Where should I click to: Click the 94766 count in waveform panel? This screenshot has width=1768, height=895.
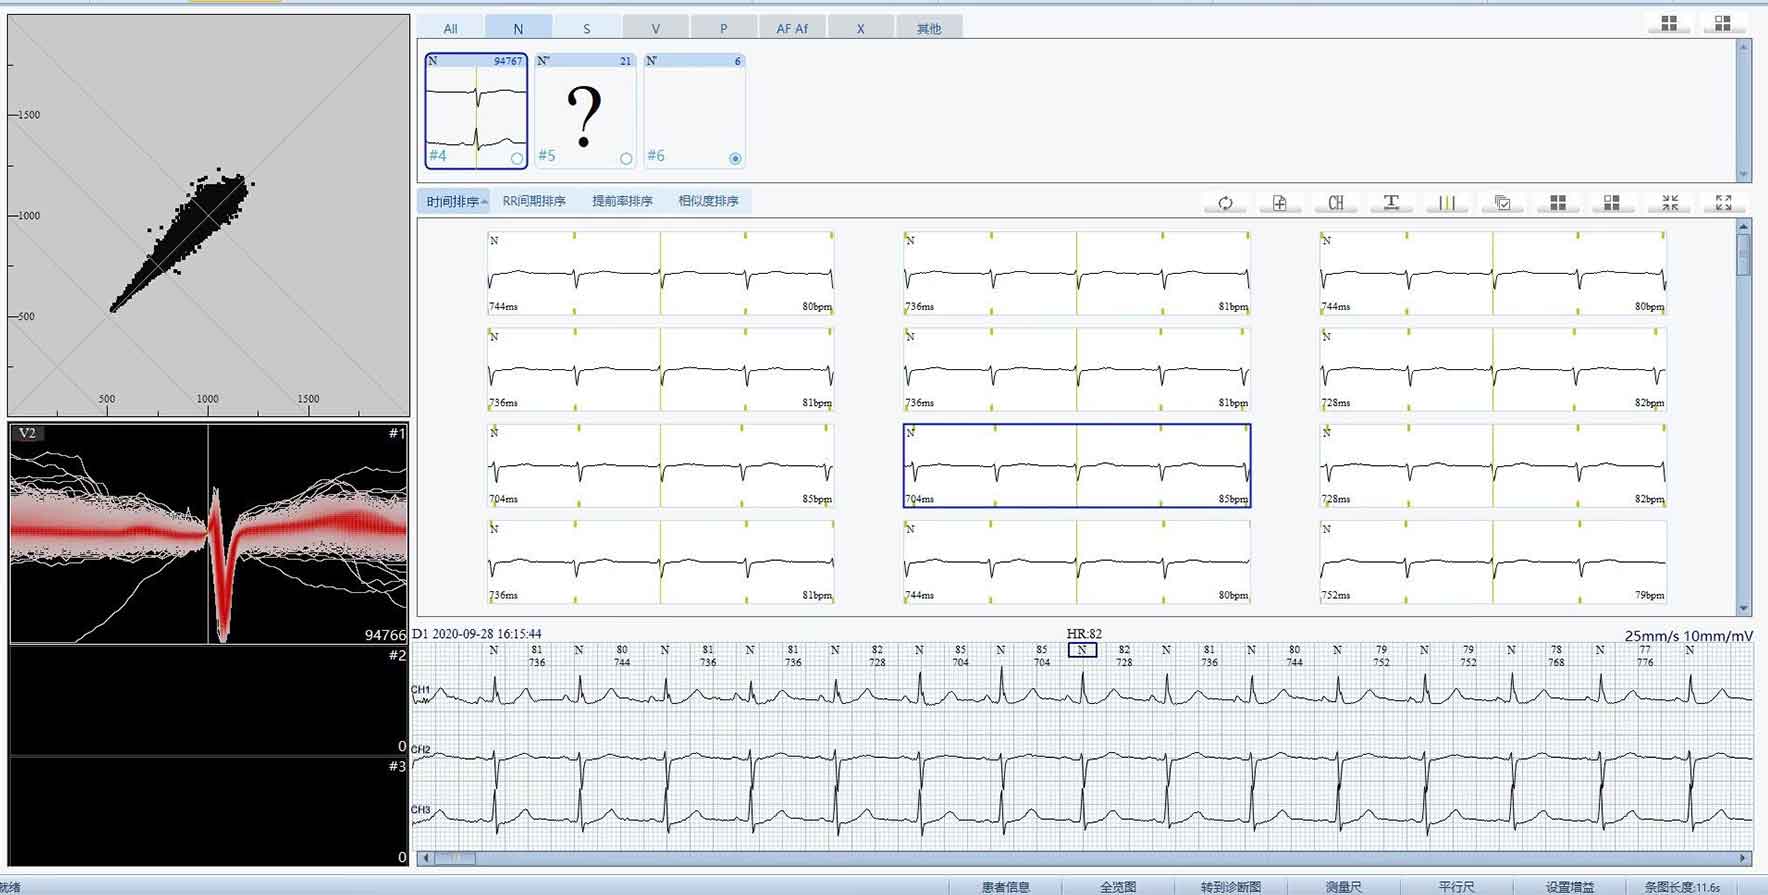click(385, 635)
